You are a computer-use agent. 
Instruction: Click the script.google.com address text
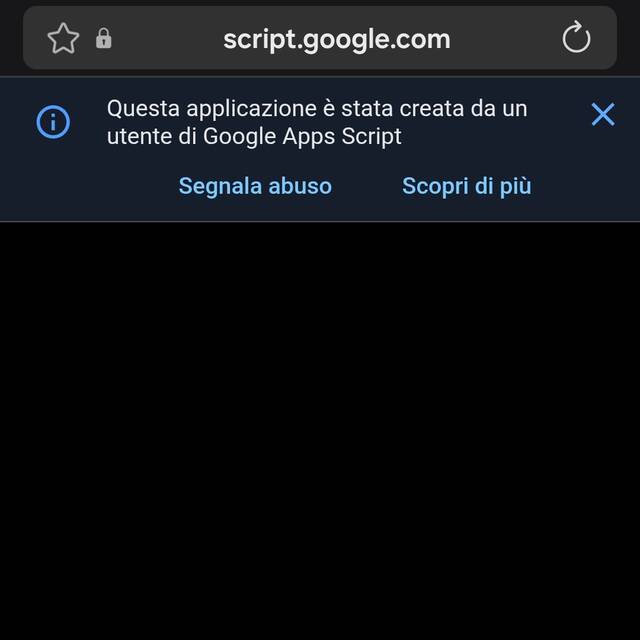[337, 39]
